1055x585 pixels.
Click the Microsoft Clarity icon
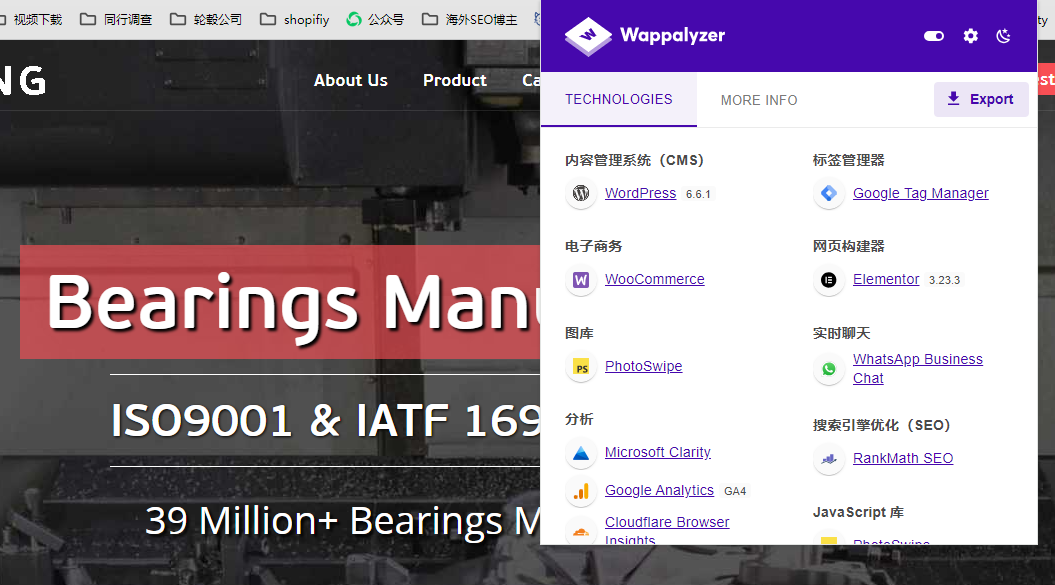[x=581, y=453]
